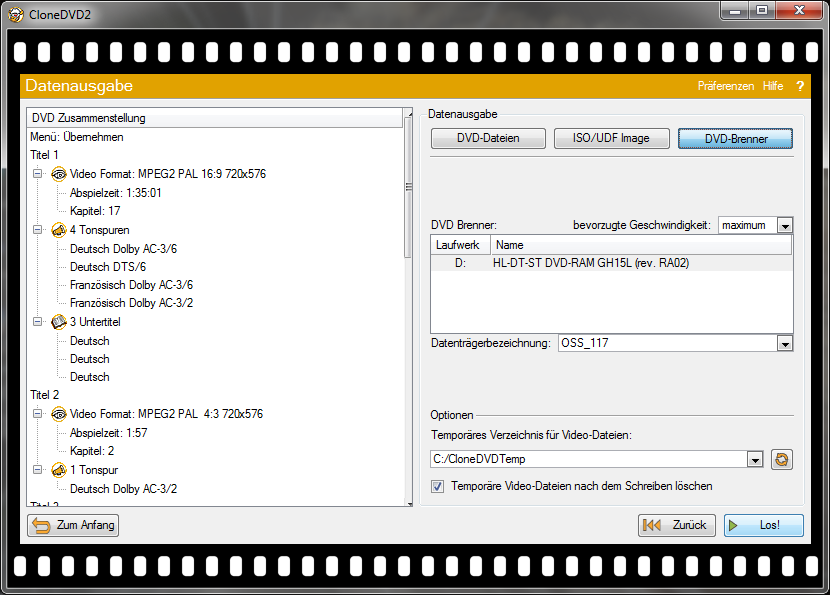Maximize the CloneDVD2 window
The height and width of the screenshot is (595, 830).
[762, 11]
